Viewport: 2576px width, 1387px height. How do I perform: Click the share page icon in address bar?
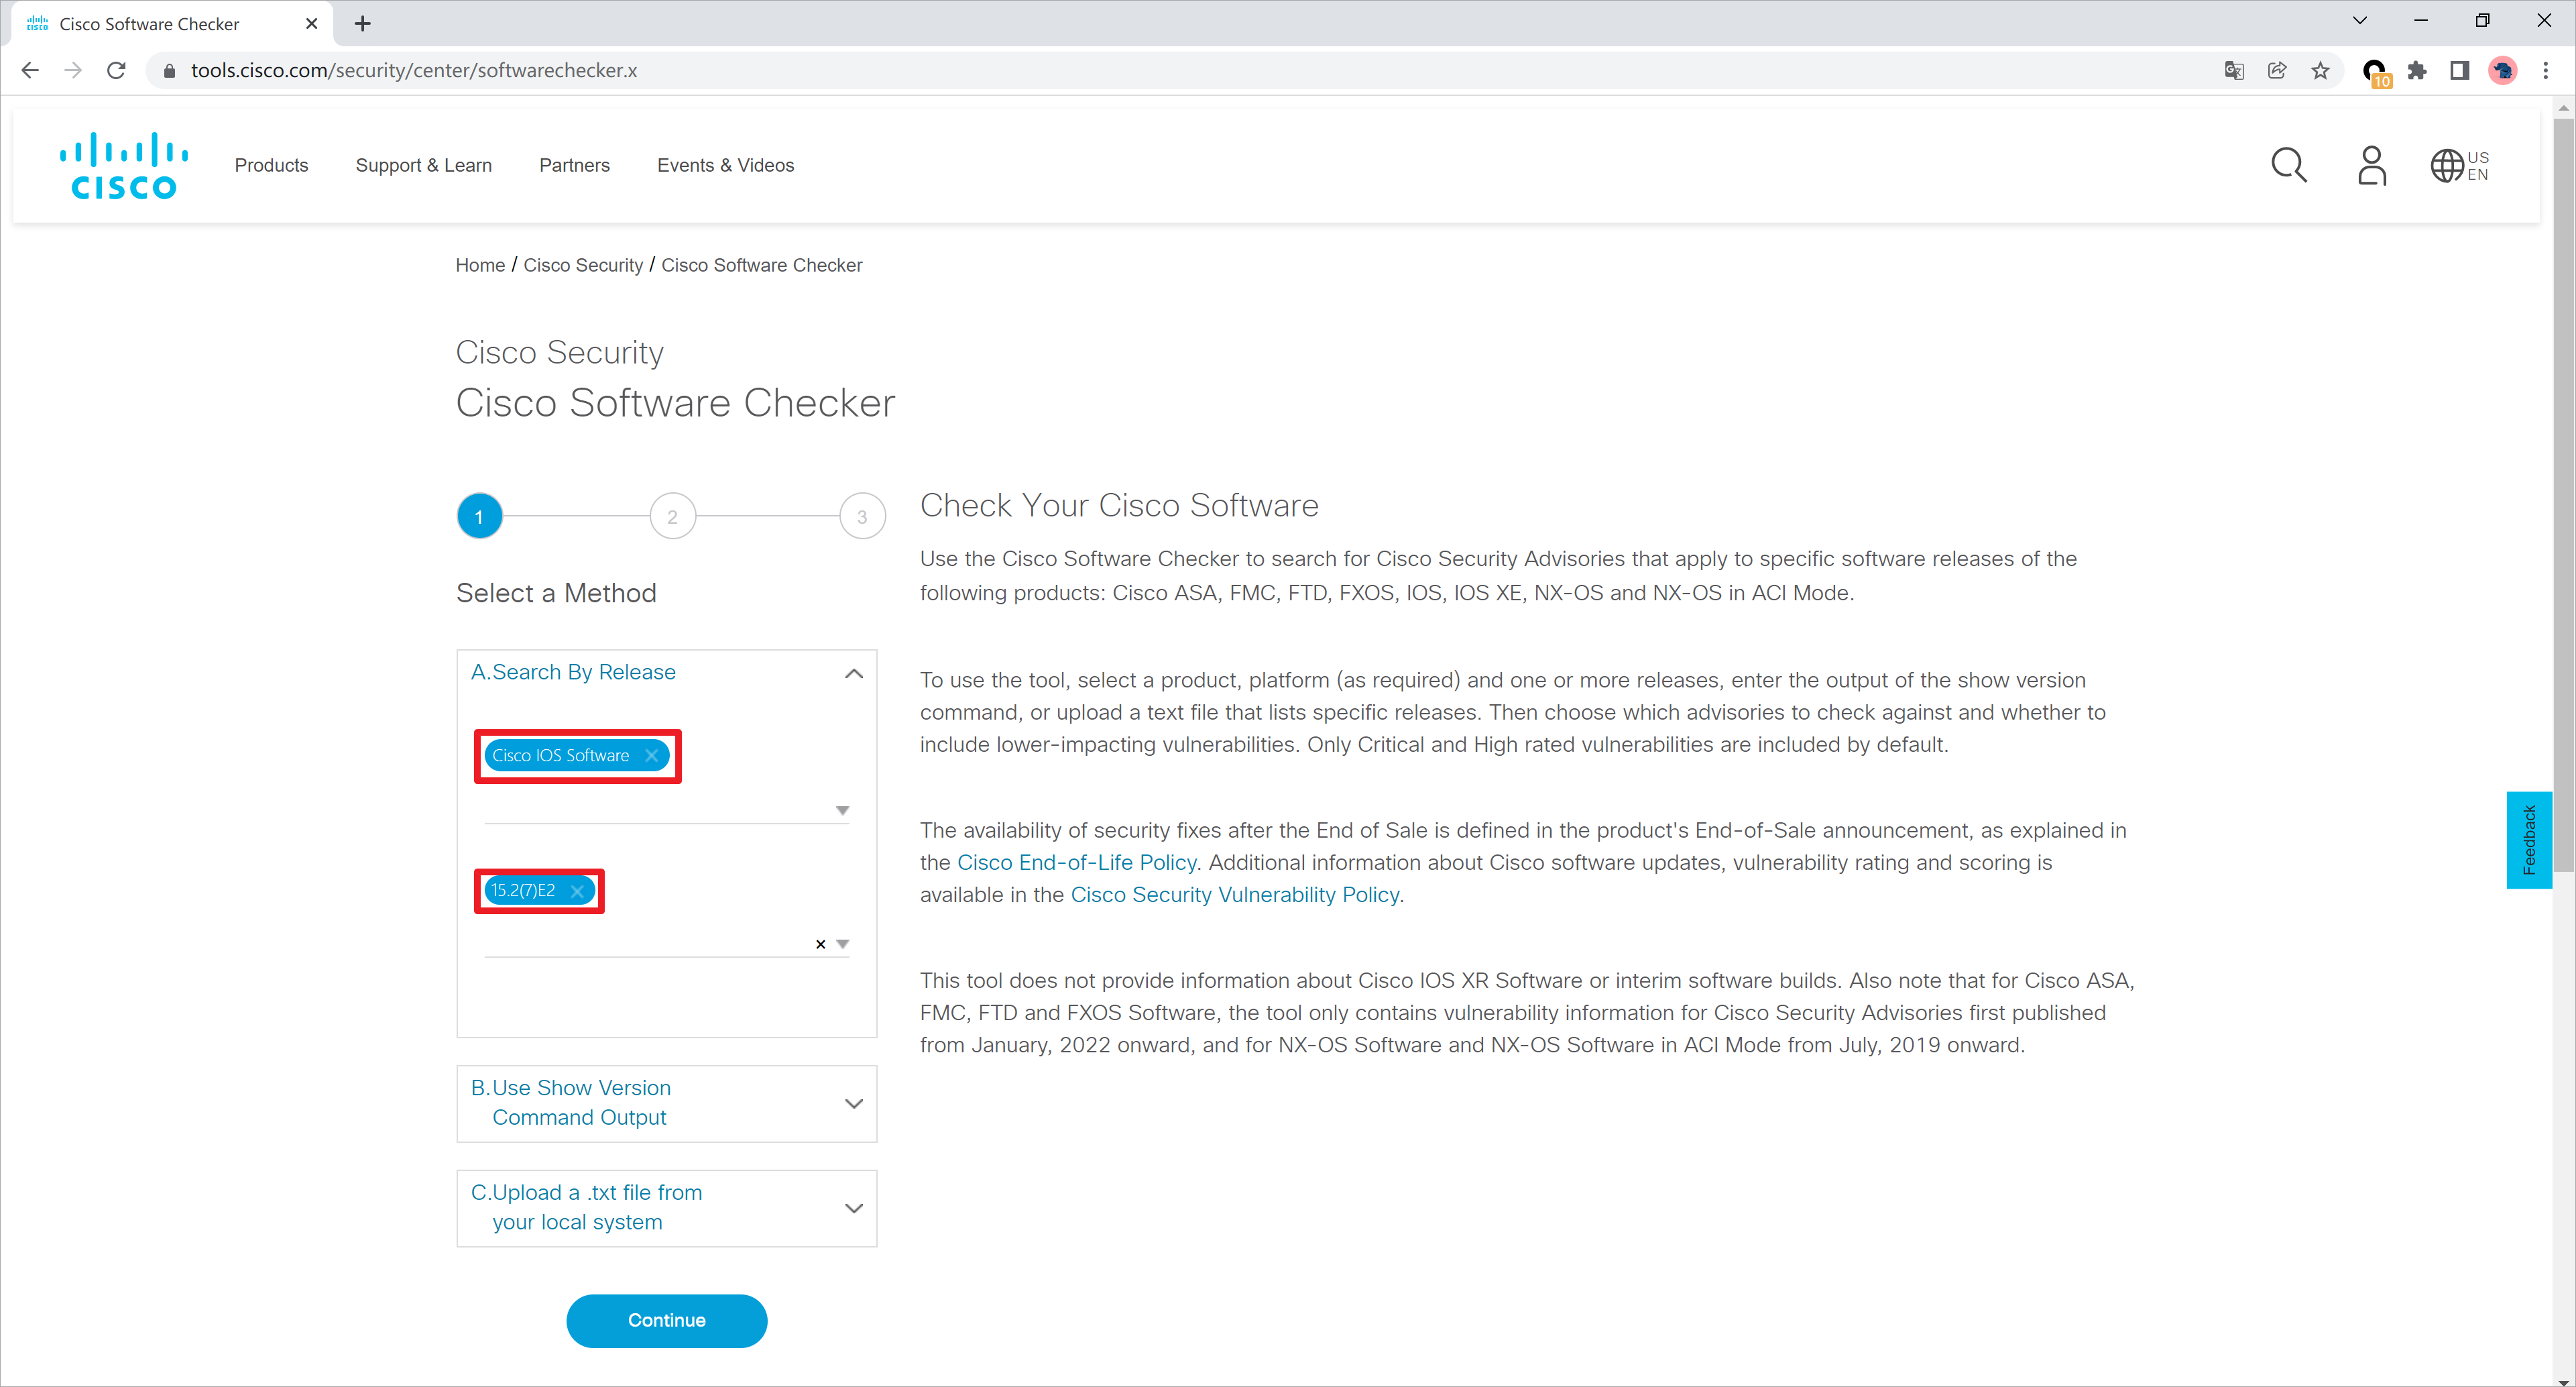2277,71
